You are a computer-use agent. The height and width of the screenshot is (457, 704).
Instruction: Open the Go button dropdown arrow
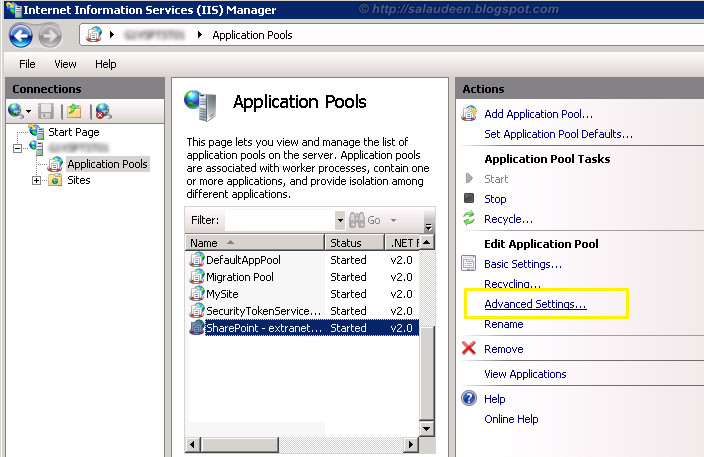point(393,220)
